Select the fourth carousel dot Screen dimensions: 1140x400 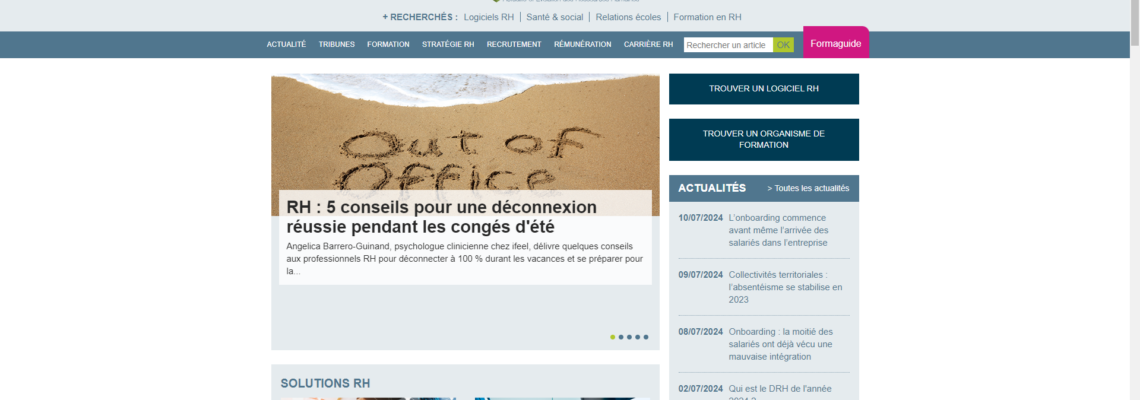(638, 337)
